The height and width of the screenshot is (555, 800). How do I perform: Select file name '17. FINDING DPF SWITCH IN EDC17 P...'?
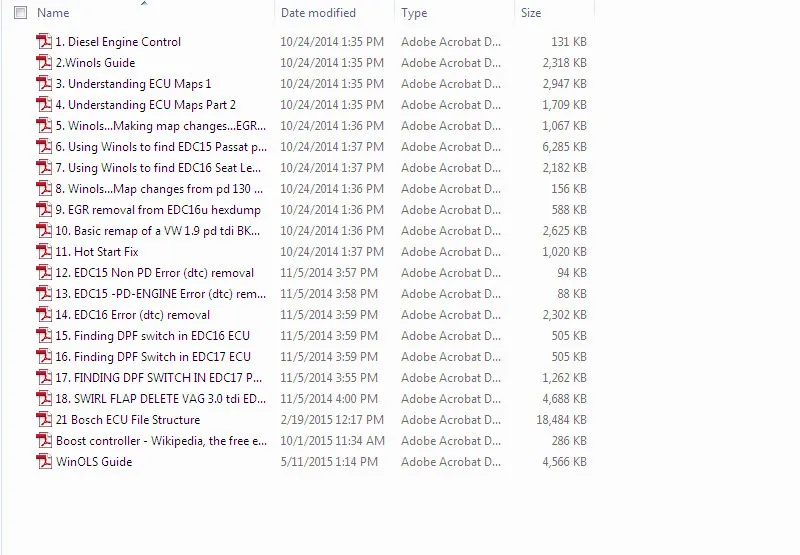[159, 377]
